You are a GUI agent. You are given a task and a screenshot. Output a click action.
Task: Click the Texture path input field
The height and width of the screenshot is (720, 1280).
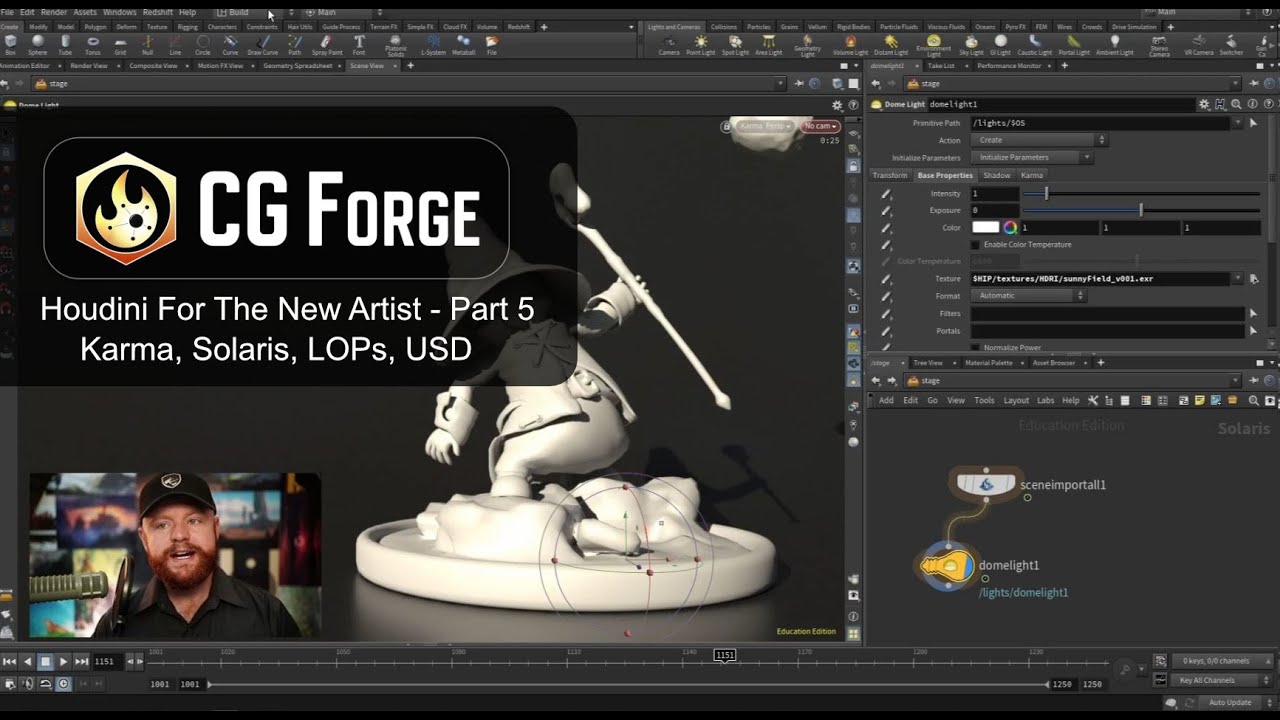(1100, 279)
